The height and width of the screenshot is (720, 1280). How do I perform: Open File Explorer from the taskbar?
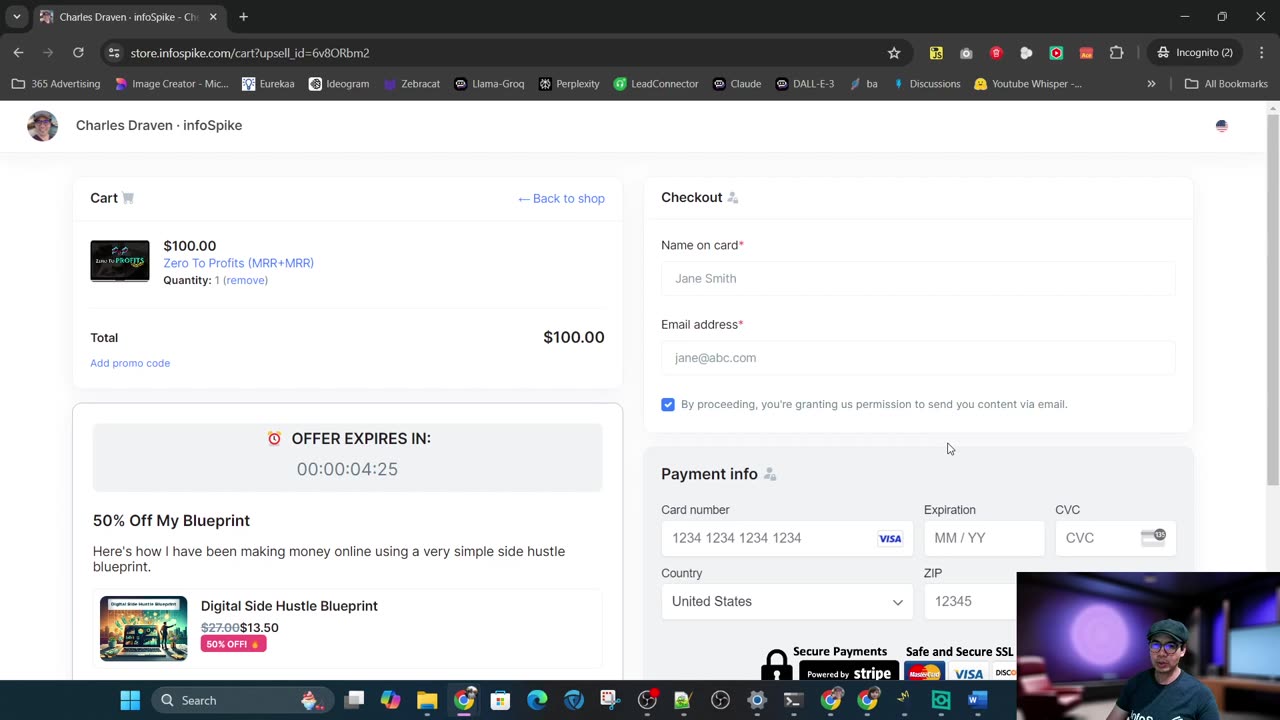427,700
